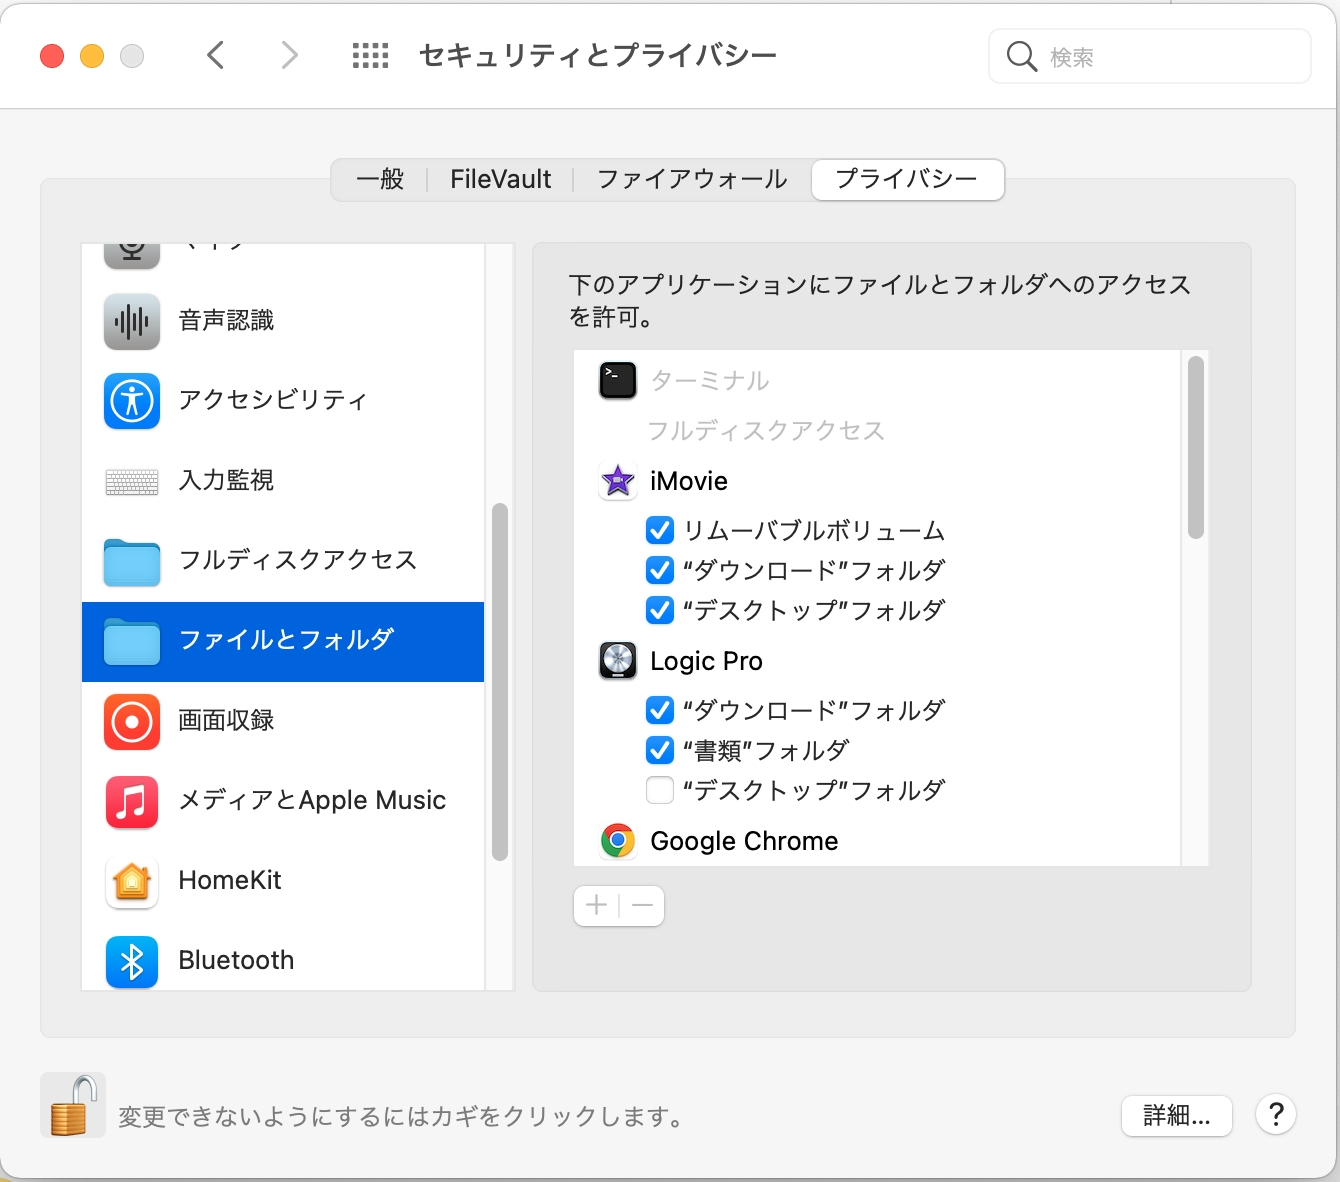
Task: Uncheck iMovie リムーバブルボリューム checkbox
Action: click(x=660, y=530)
